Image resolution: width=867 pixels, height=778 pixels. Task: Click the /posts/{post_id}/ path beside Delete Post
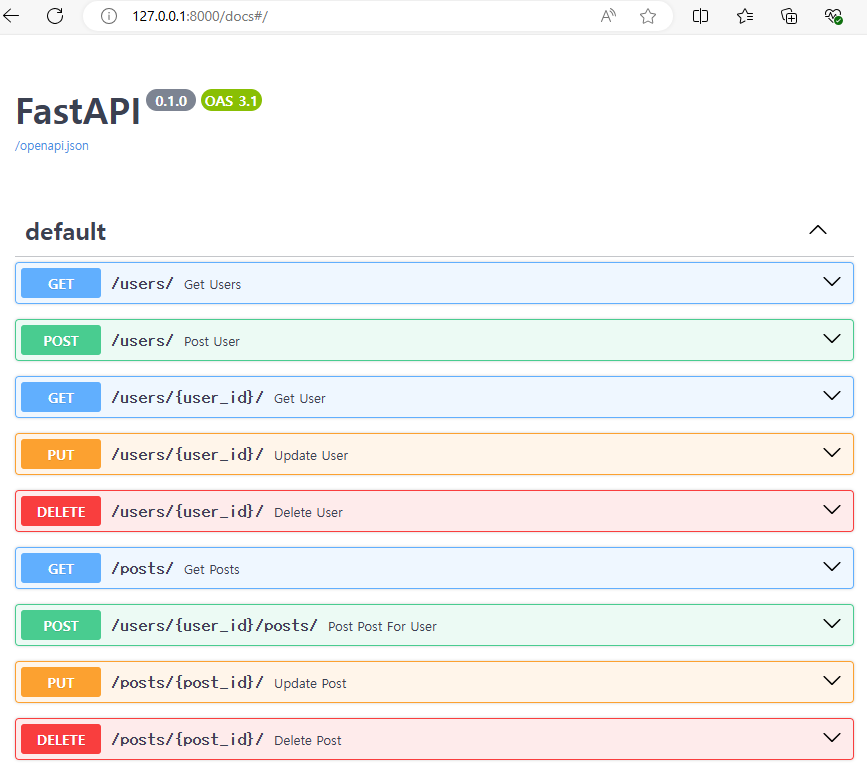(187, 739)
